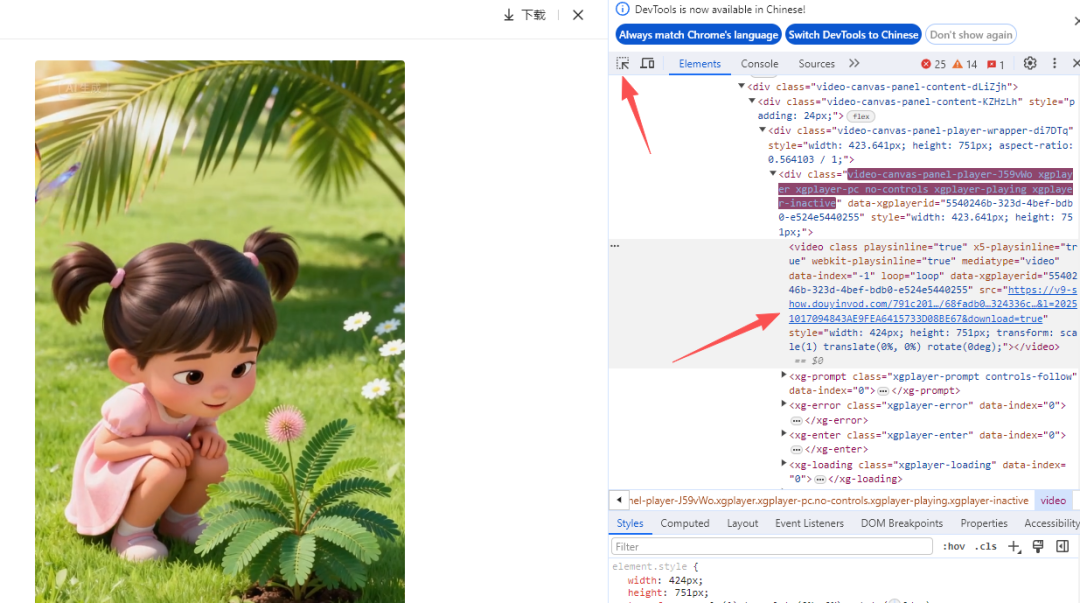Activate the inspect element picker icon

(622, 63)
